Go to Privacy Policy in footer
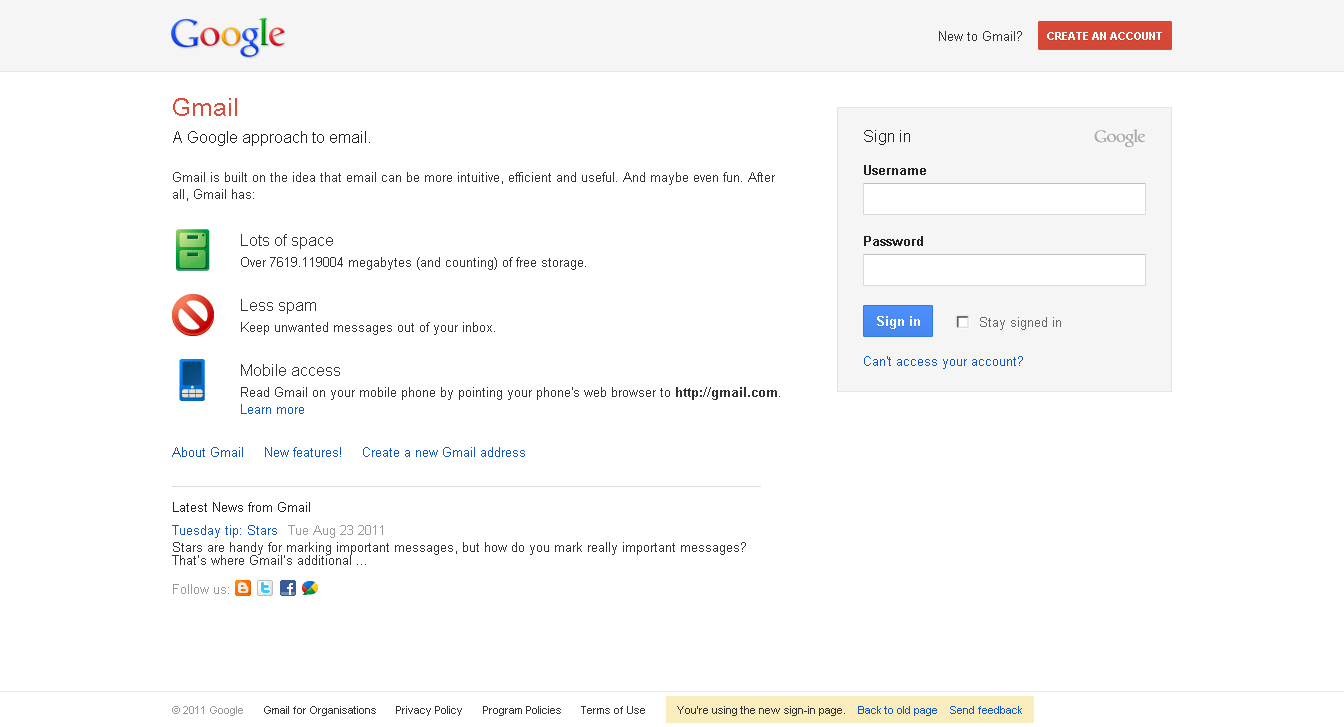1344x727 pixels. (x=428, y=711)
